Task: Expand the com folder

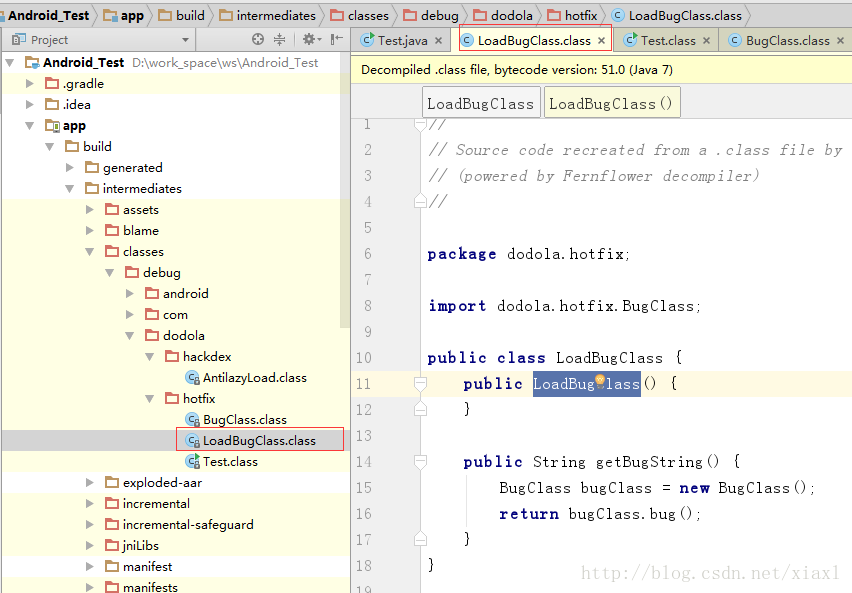Action: point(130,315)
